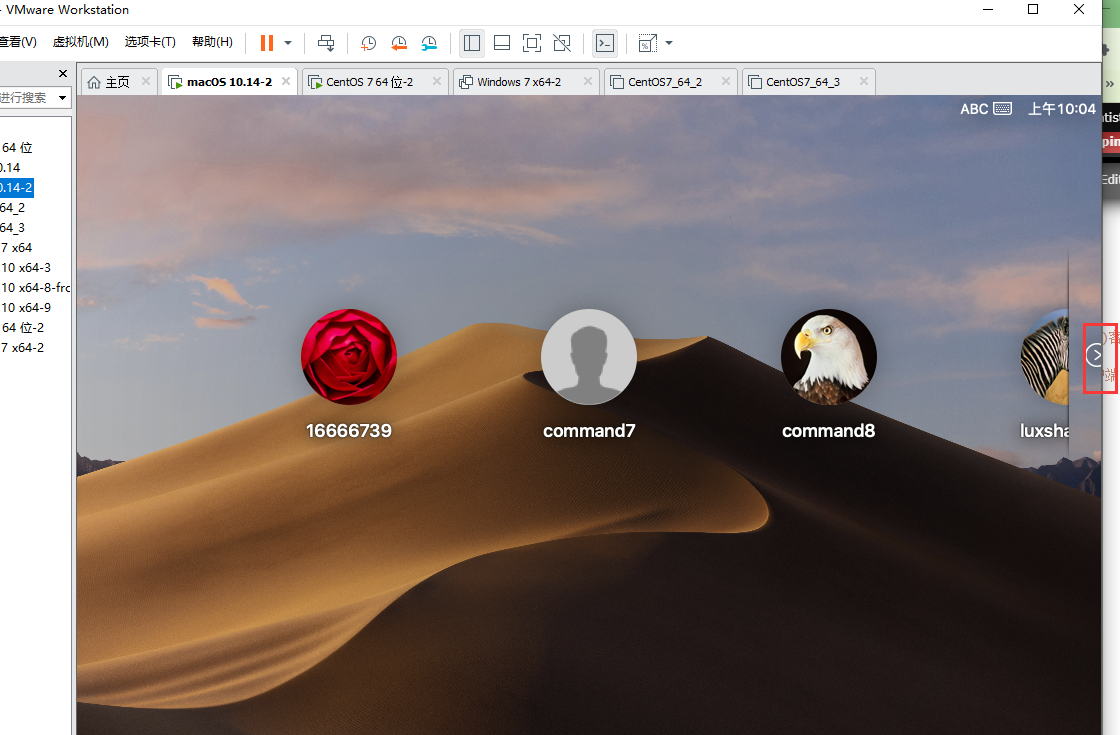
Task: Open the 虚拟机(M) menu
Action: click(x=81, y=42)
